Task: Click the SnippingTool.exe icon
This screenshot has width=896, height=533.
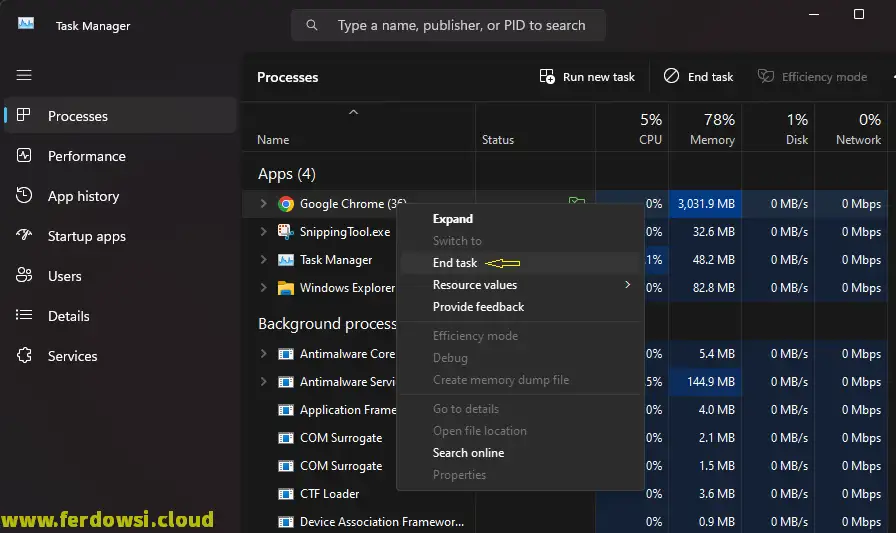Action: [286, 231]
